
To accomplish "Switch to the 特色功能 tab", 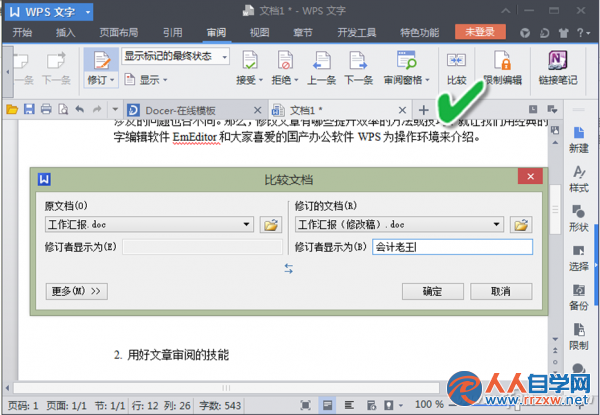I will click(419, 33).
